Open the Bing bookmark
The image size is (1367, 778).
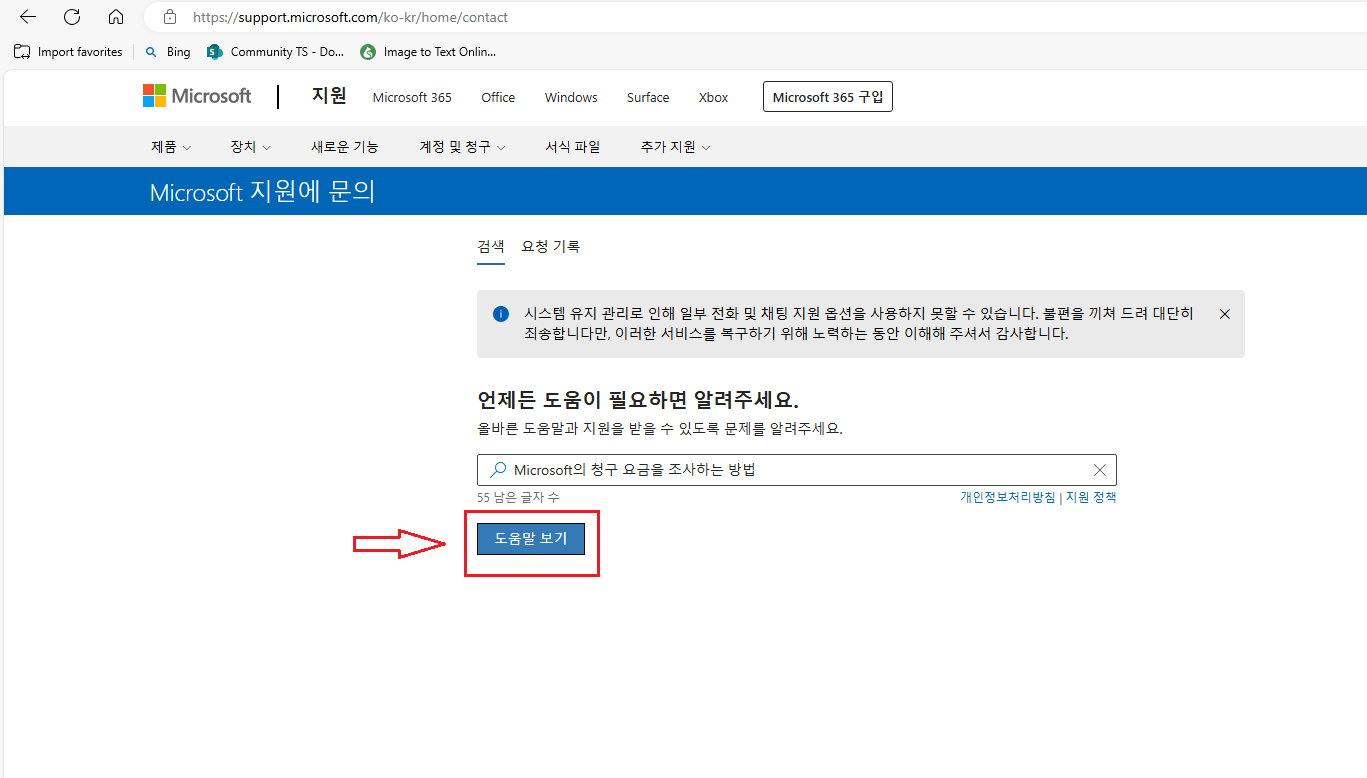tap(168, 52)
